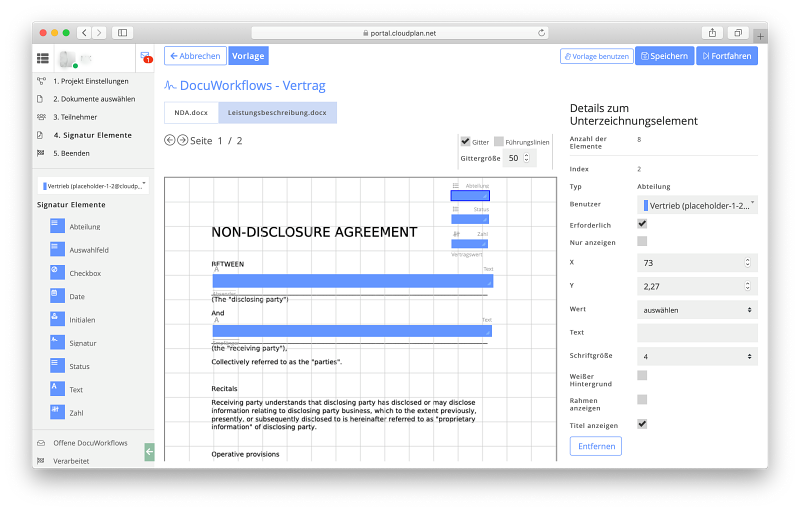Switch to the NDA.docx tab

pos(191,113)
